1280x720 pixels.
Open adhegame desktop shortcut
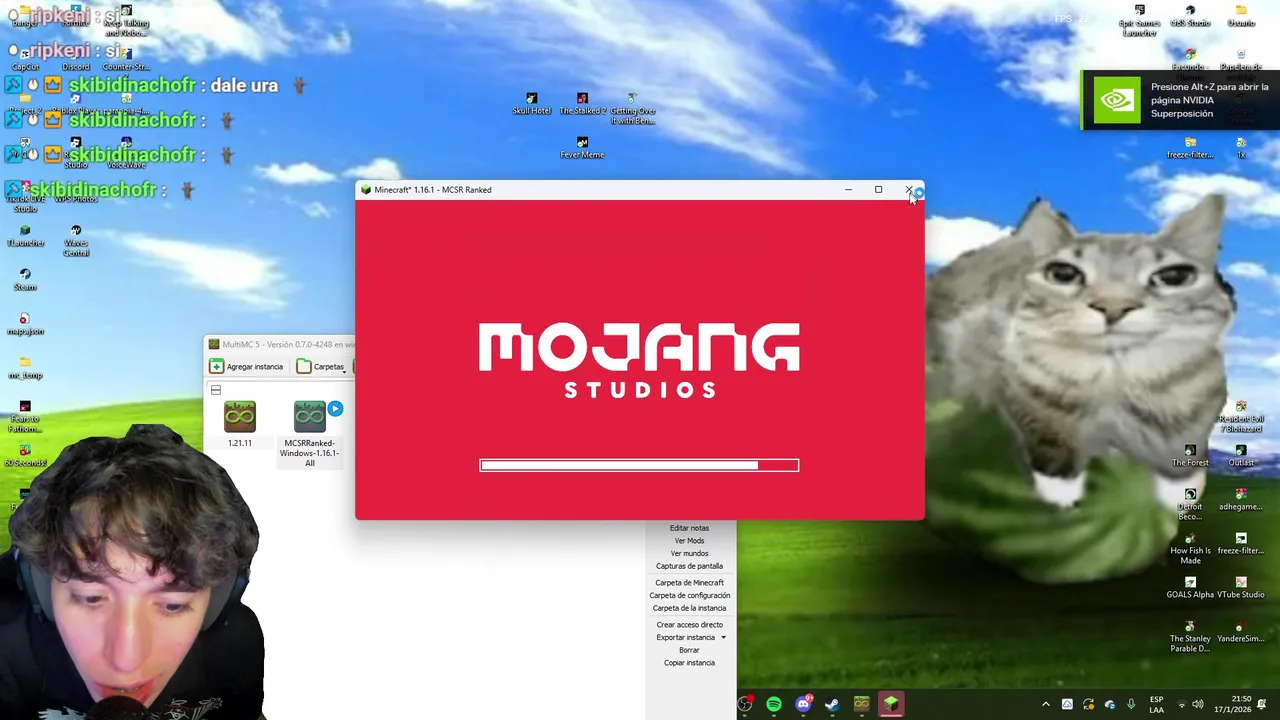(x=1241, y=500)
